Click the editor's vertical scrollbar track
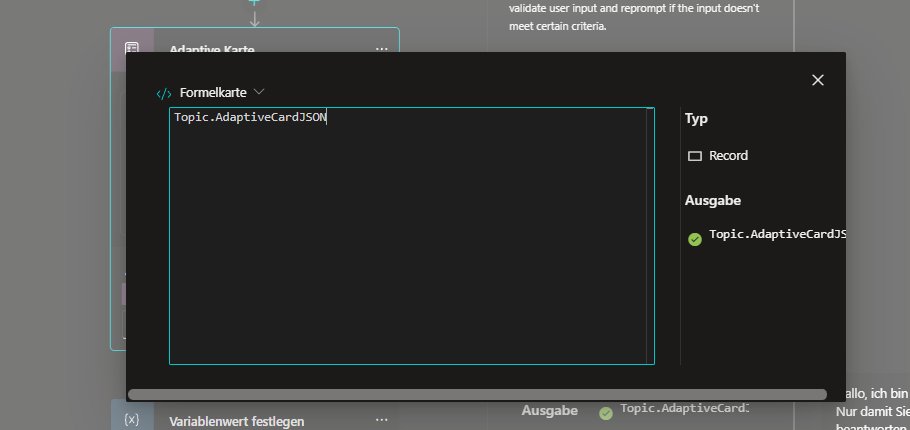The height and width of the screenshot is (430, 910). pyautogui.click(x=650, y=236)
